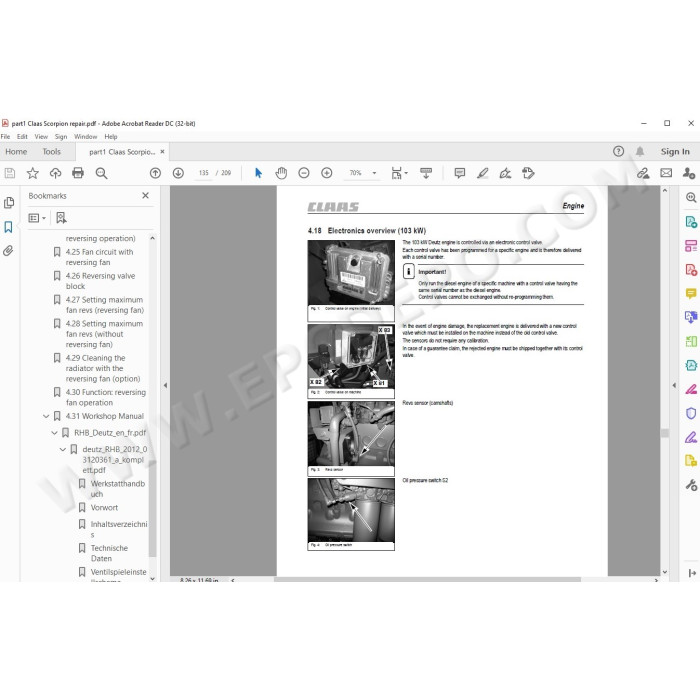Switch to the Tools tab
The height and width of the screenshot is (700, 700).
pyautogui.click(x=51, y=152)
